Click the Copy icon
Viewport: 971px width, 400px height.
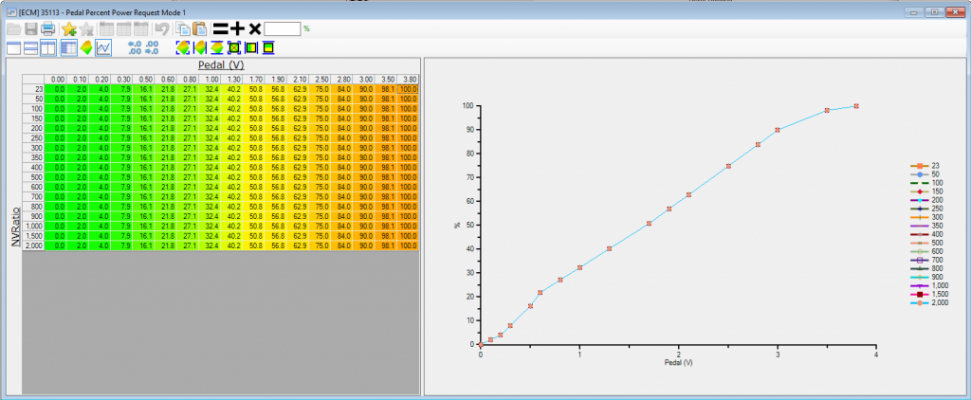pyautogui.click(x=183, y=28)
